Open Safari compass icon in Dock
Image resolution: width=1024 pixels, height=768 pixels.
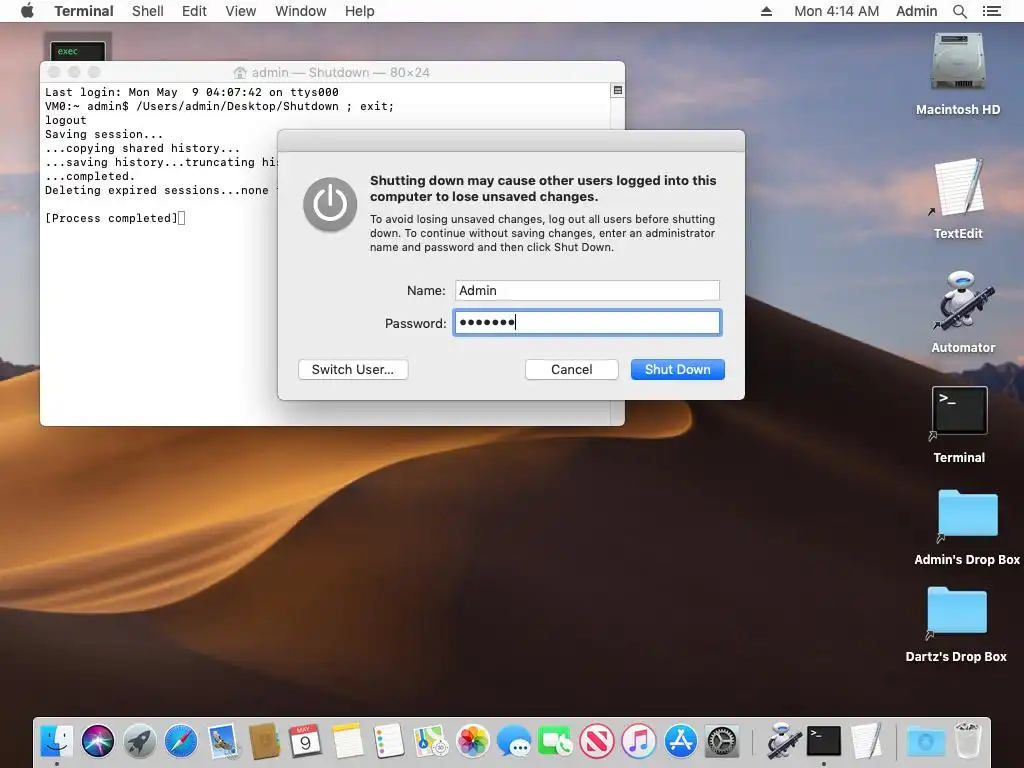[181, 741]
